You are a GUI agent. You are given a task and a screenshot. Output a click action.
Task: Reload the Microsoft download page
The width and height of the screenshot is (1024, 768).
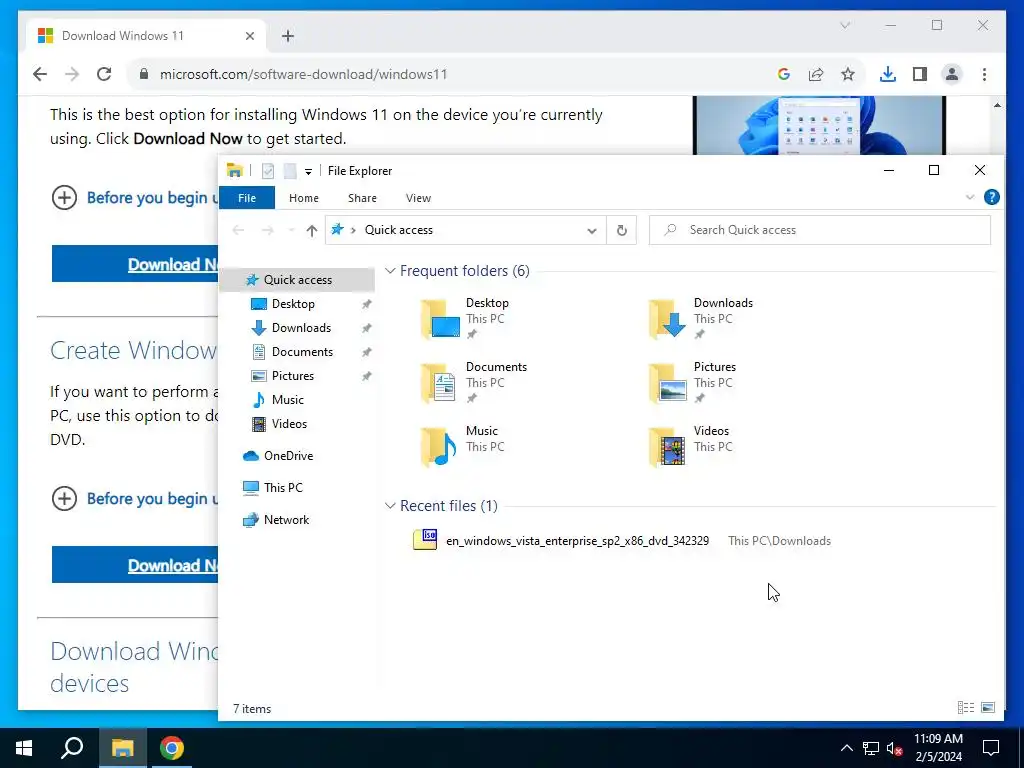[104, 74]
